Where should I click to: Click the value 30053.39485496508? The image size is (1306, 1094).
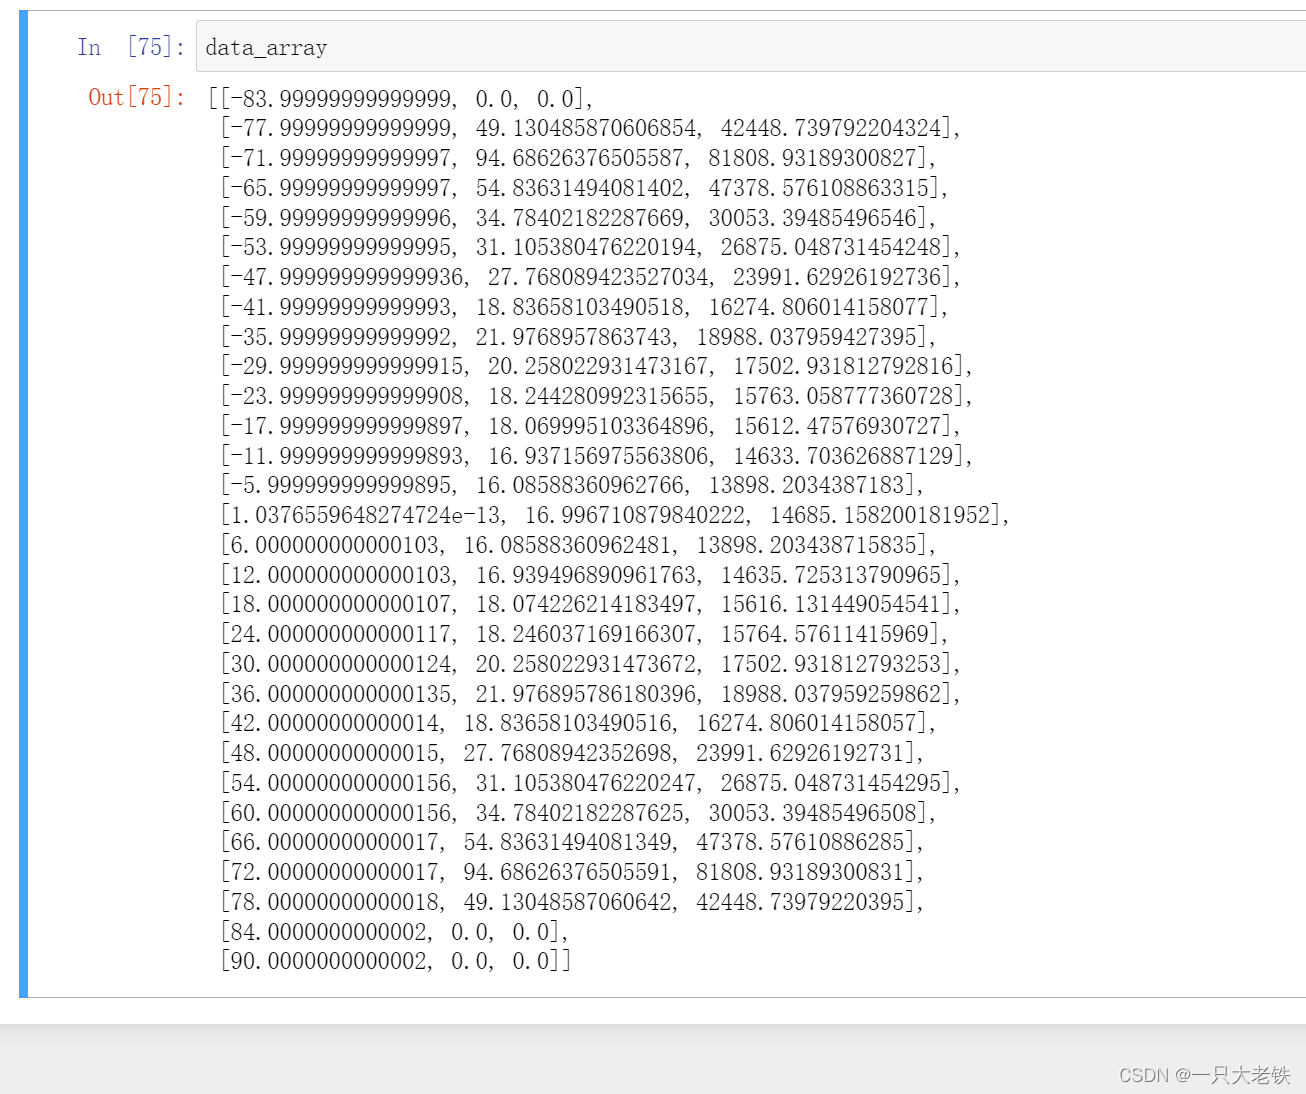pyautogui.click(x=813, y=813)
